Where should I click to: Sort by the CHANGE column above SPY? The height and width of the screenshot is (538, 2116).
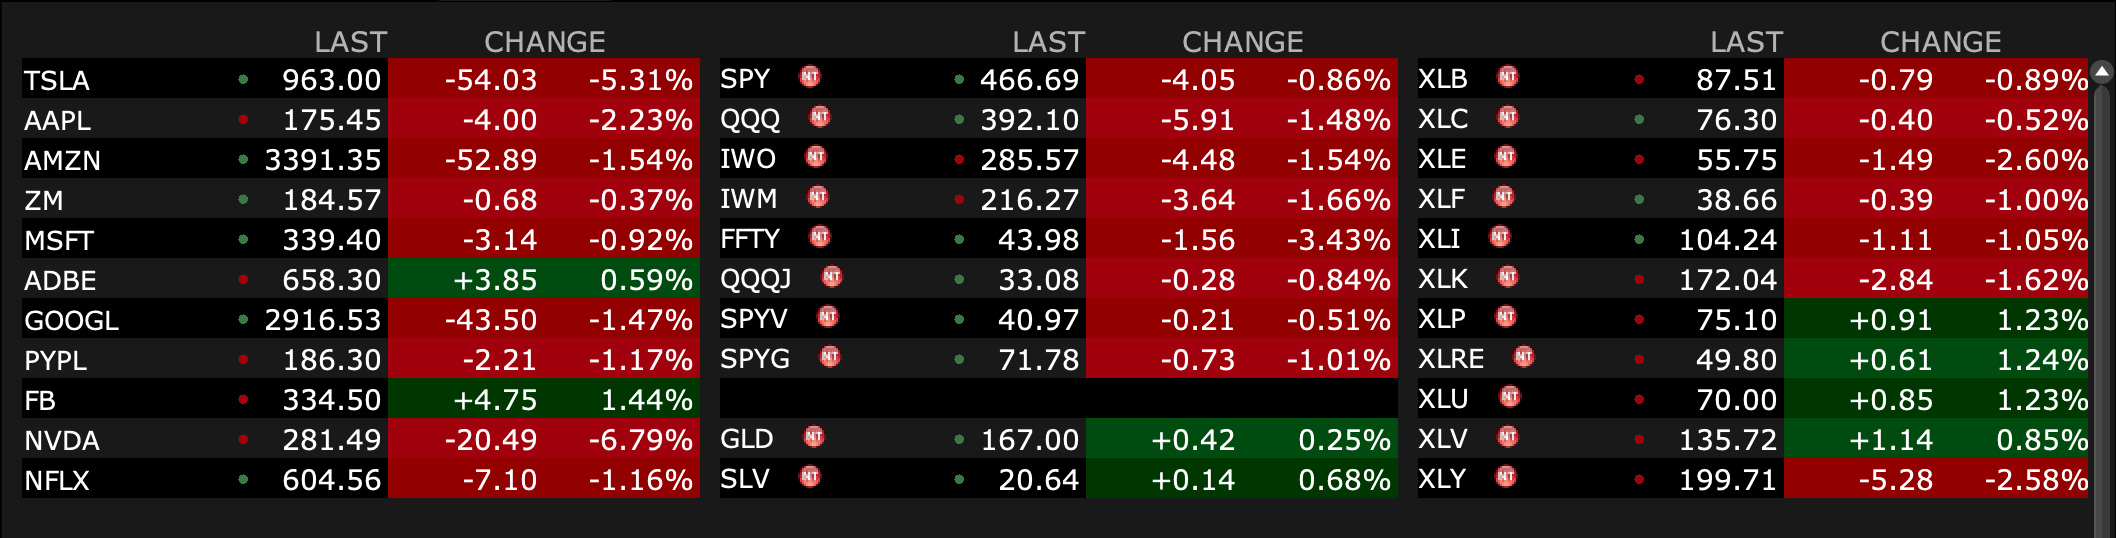click(1242, 42)
